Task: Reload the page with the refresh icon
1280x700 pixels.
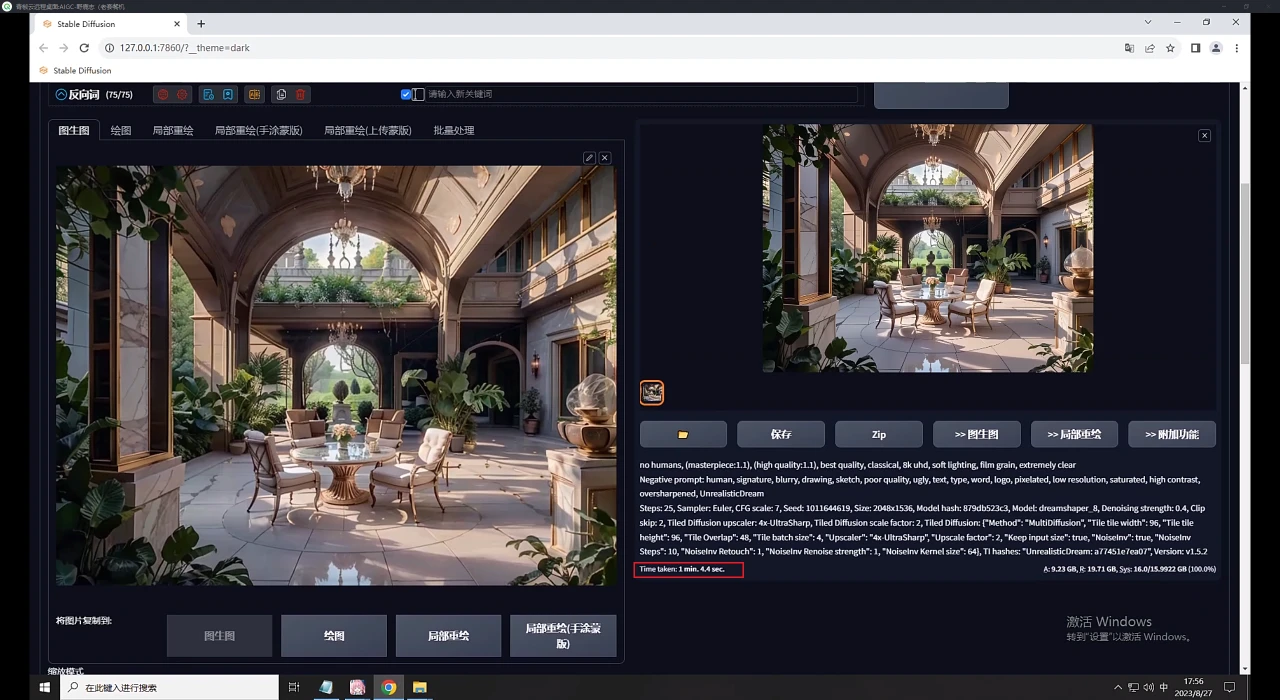Action: 84,48
